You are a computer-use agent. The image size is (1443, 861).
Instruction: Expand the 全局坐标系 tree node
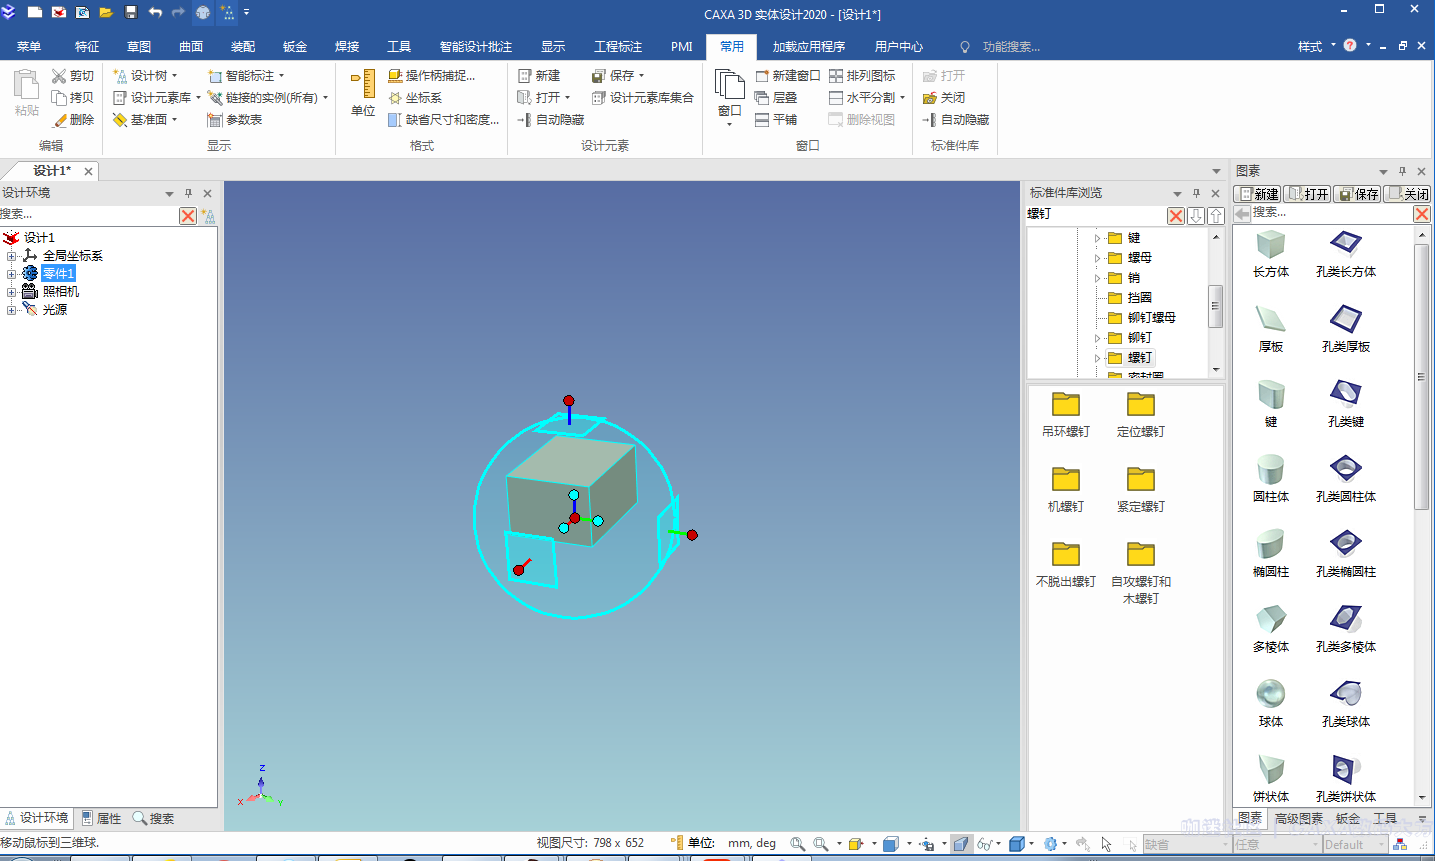pyautogui.click(x=11, y=256)
